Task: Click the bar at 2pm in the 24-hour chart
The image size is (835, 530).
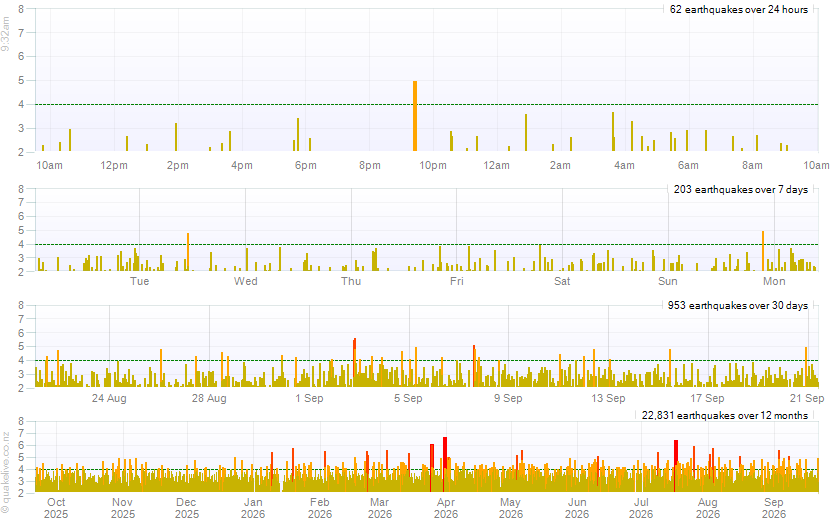Action: [x=176, y=137]
